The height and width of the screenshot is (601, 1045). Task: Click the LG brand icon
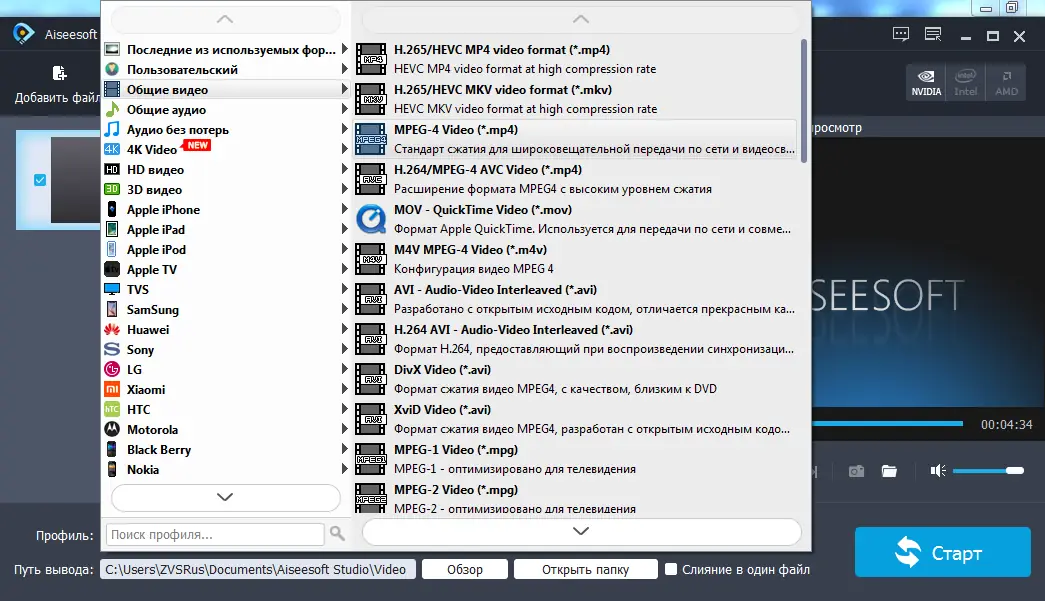pos(112,369)
